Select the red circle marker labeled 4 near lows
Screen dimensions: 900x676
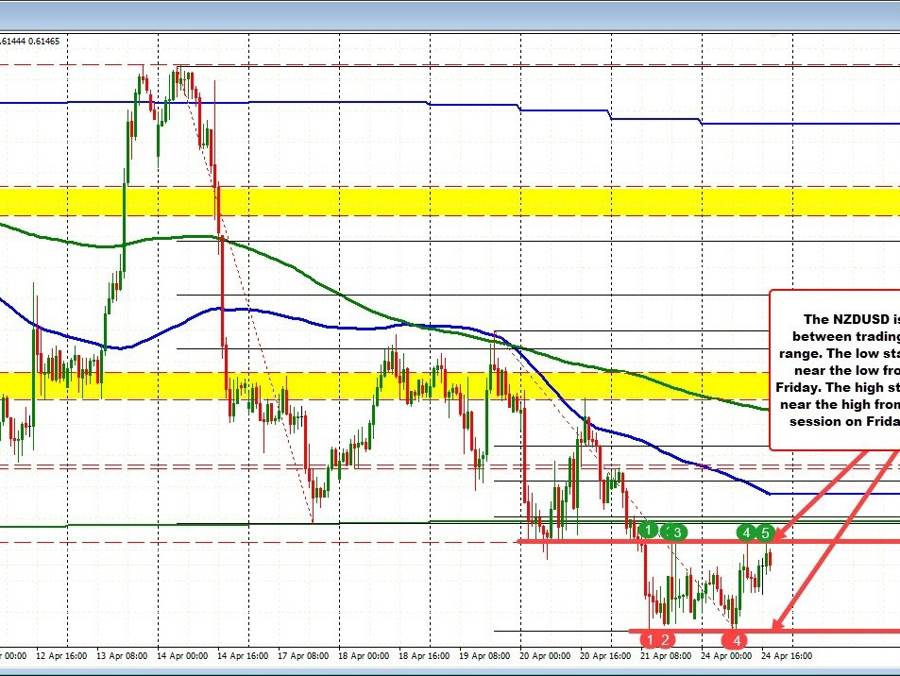click(x=736, y=640)
